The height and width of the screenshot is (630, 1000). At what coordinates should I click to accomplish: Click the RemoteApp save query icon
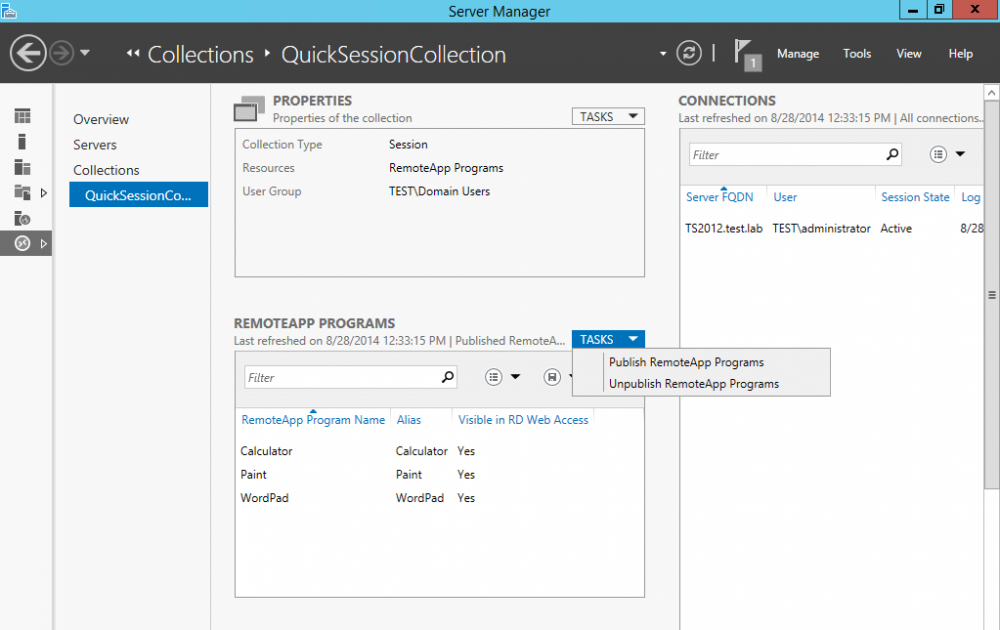(552, 377)
